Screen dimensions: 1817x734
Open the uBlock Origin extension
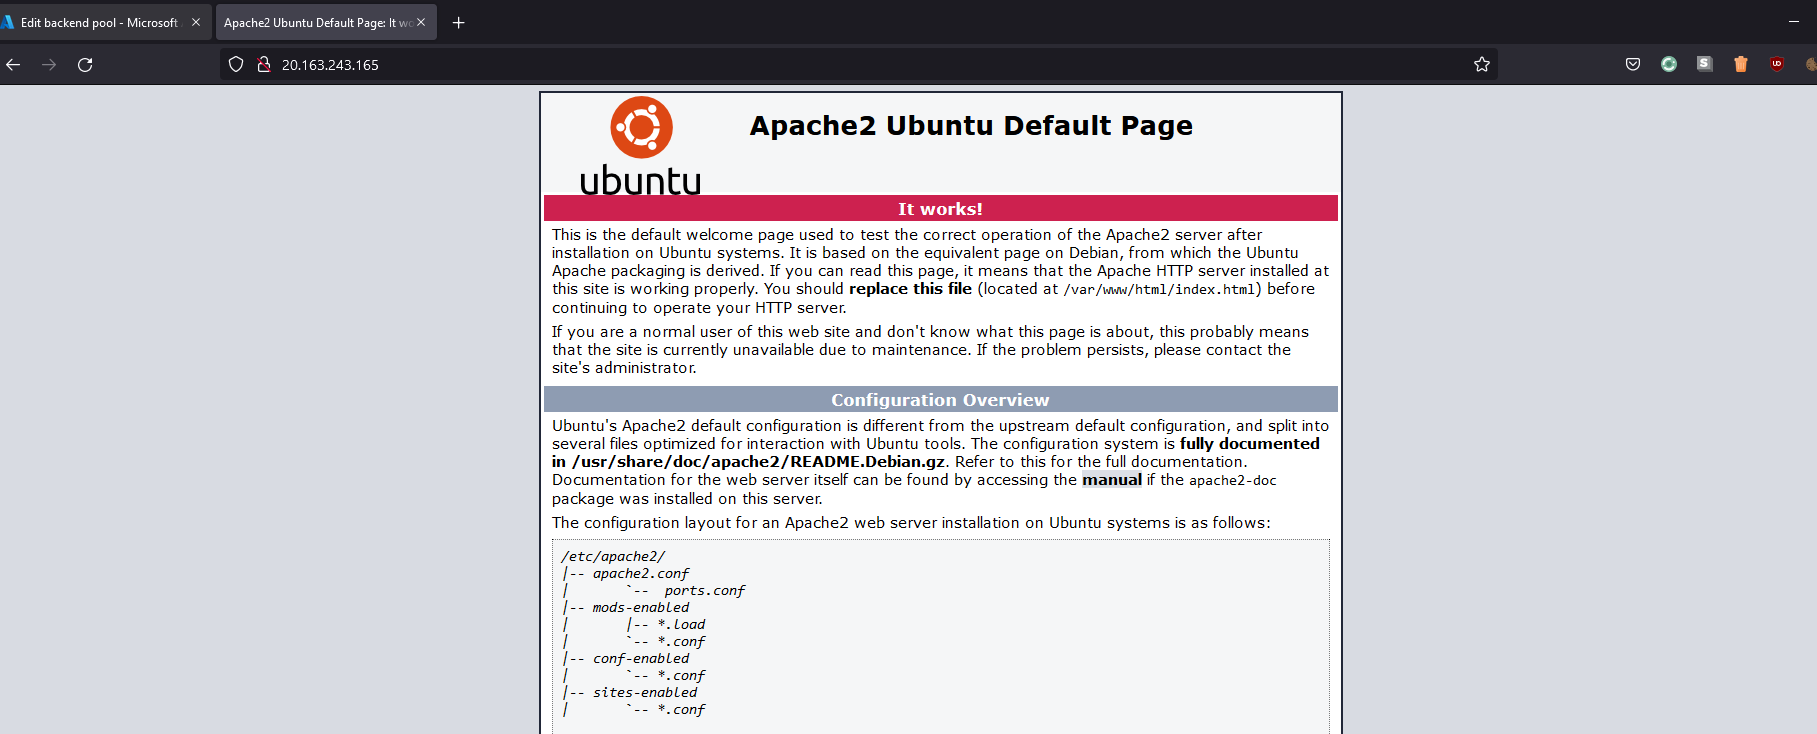pos(1776,65)
